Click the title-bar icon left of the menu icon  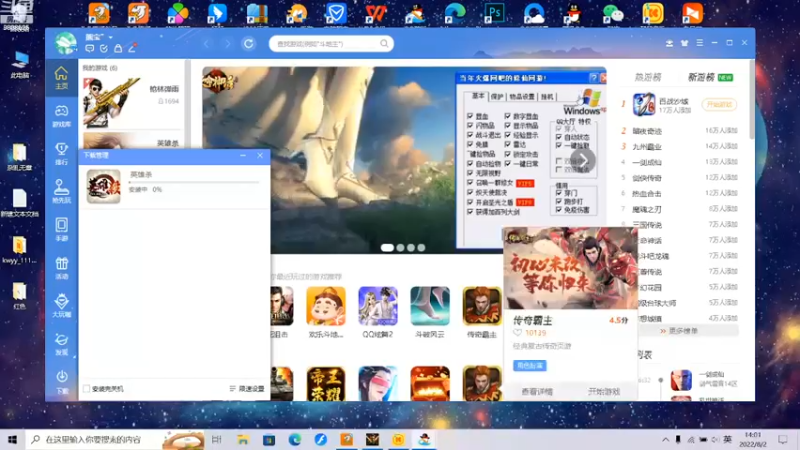(684, 43)
